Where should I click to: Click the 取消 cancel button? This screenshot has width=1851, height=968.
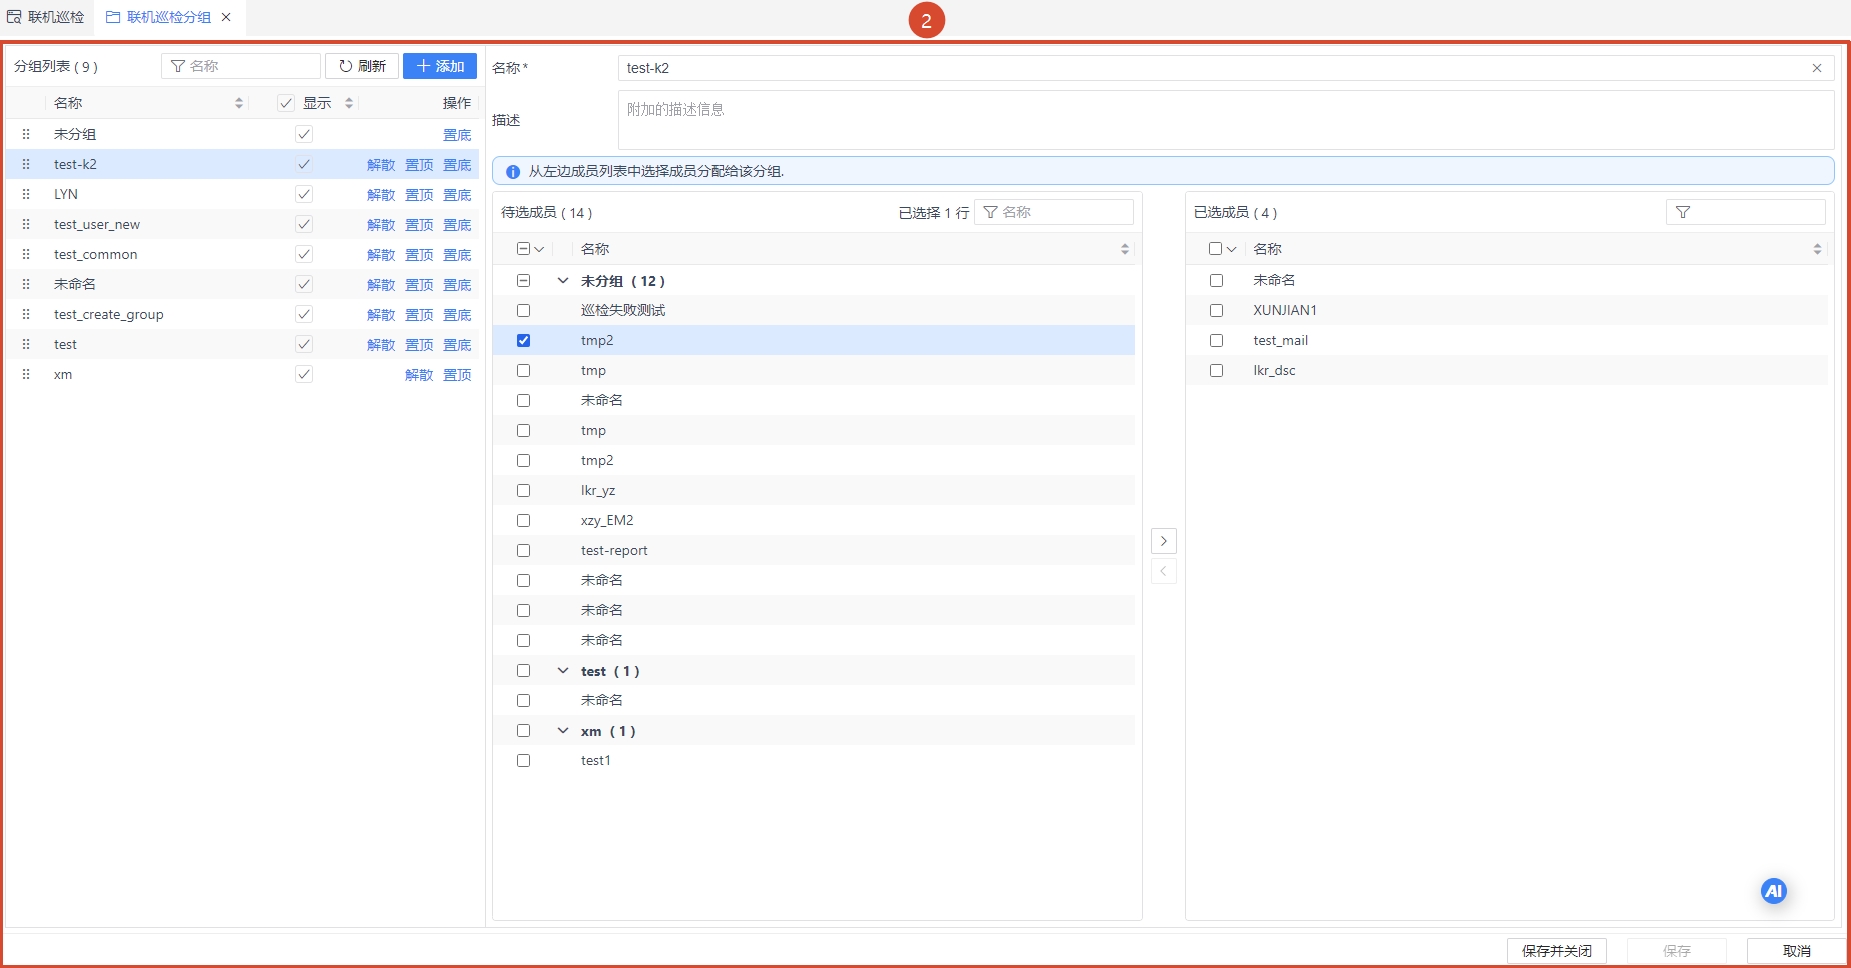1796,951
